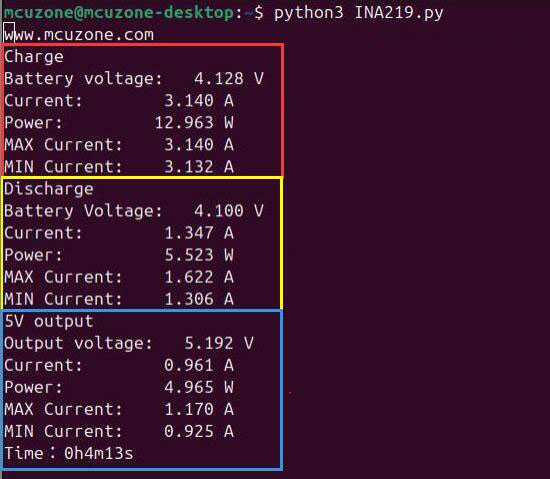Click the www.mcuzone.com text line
Screen dimensions: 550x479
tap(79, 35)
